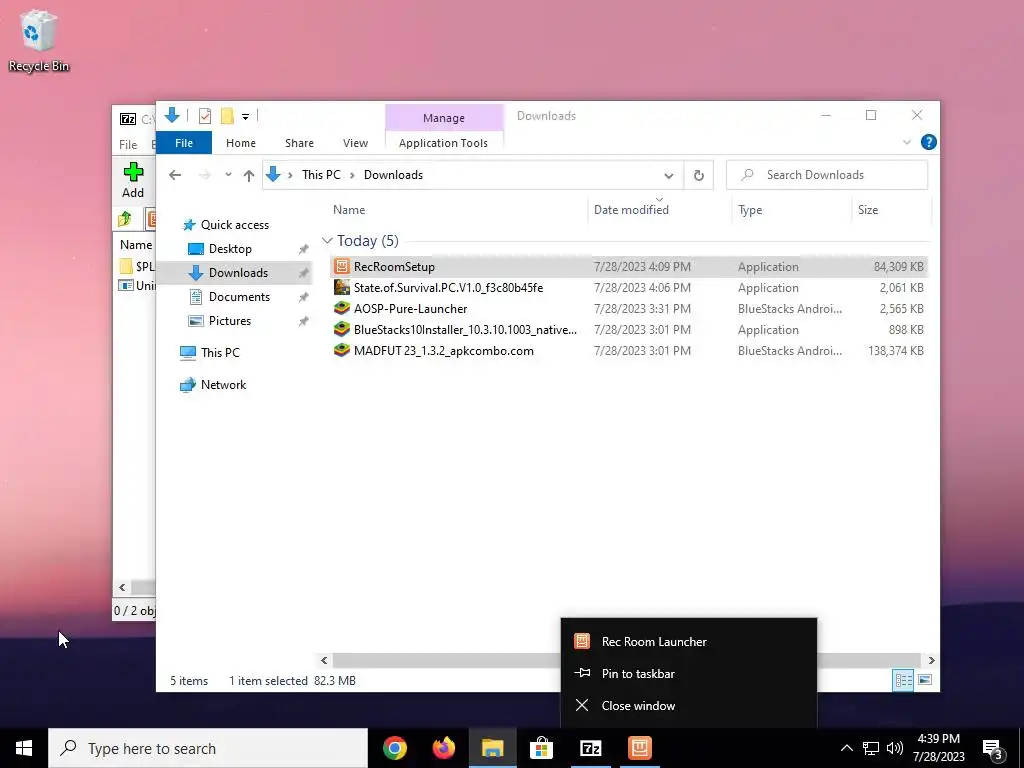Open the Windows Start menu
This screenshot has width=1024, height=768.
click(24, 748)
